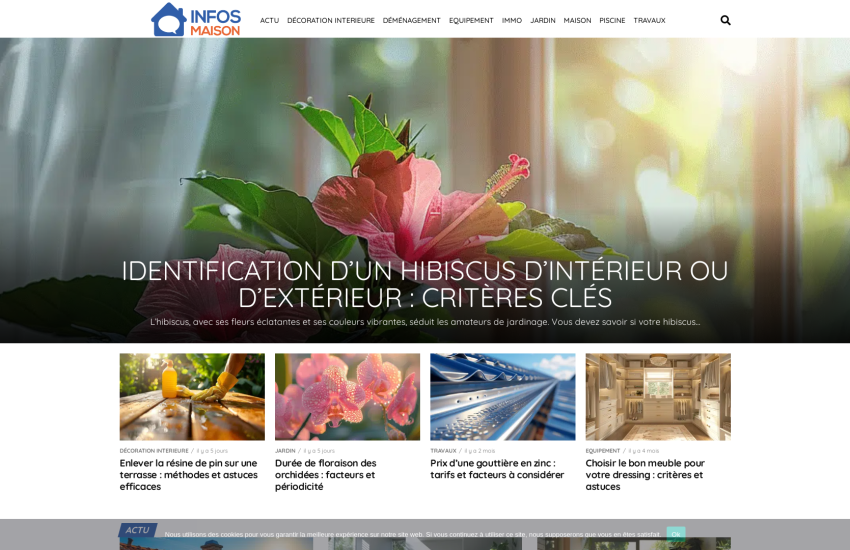
Task: Open 'Durée de floraison des orchidées' article
Action: [326, 475]
